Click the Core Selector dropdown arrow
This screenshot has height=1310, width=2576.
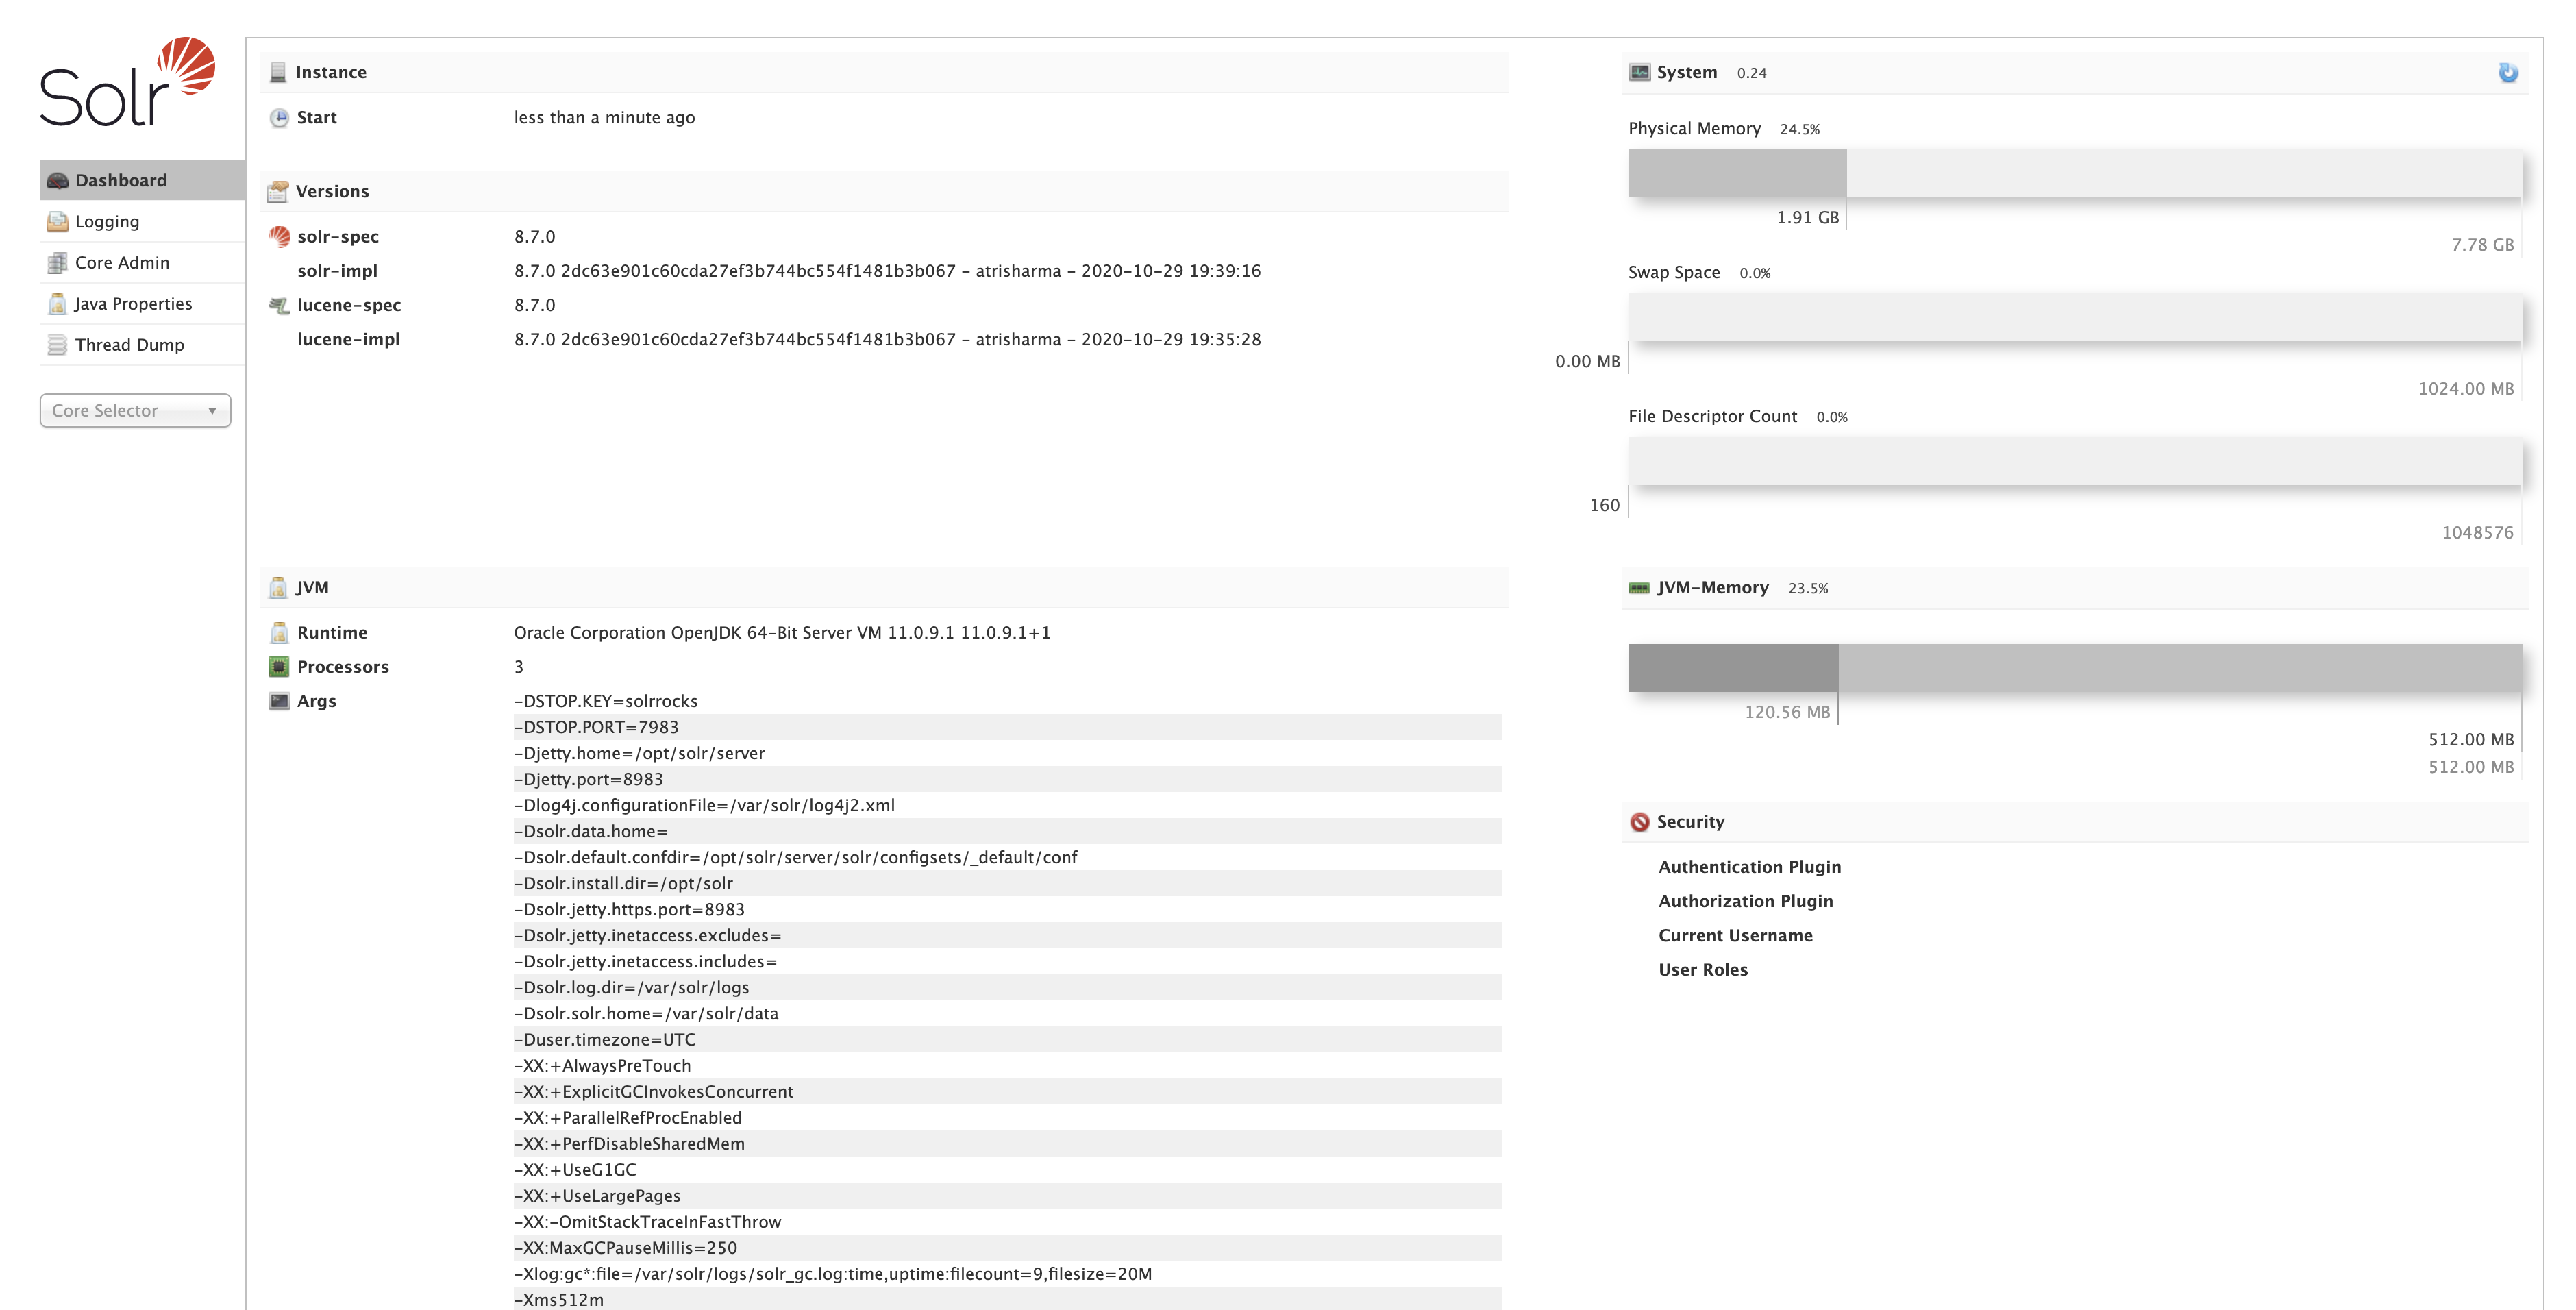(212, 411)
